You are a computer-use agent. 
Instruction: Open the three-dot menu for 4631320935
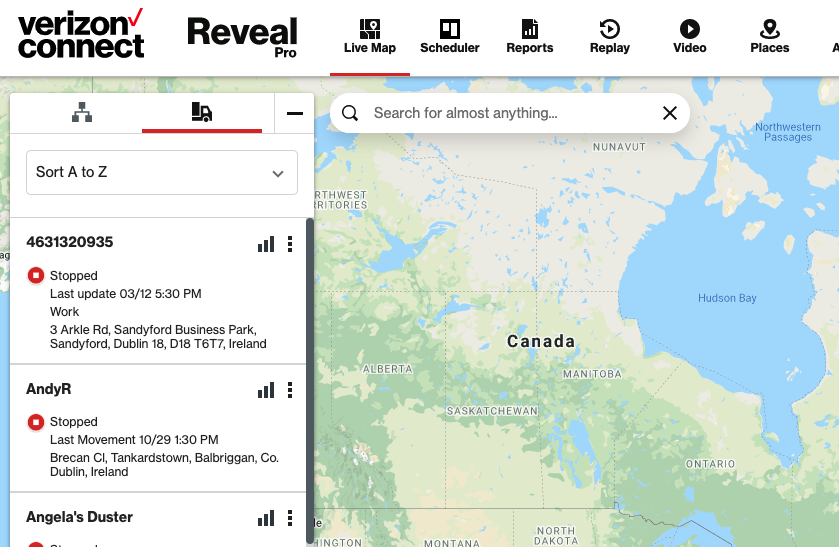(290, 244)
